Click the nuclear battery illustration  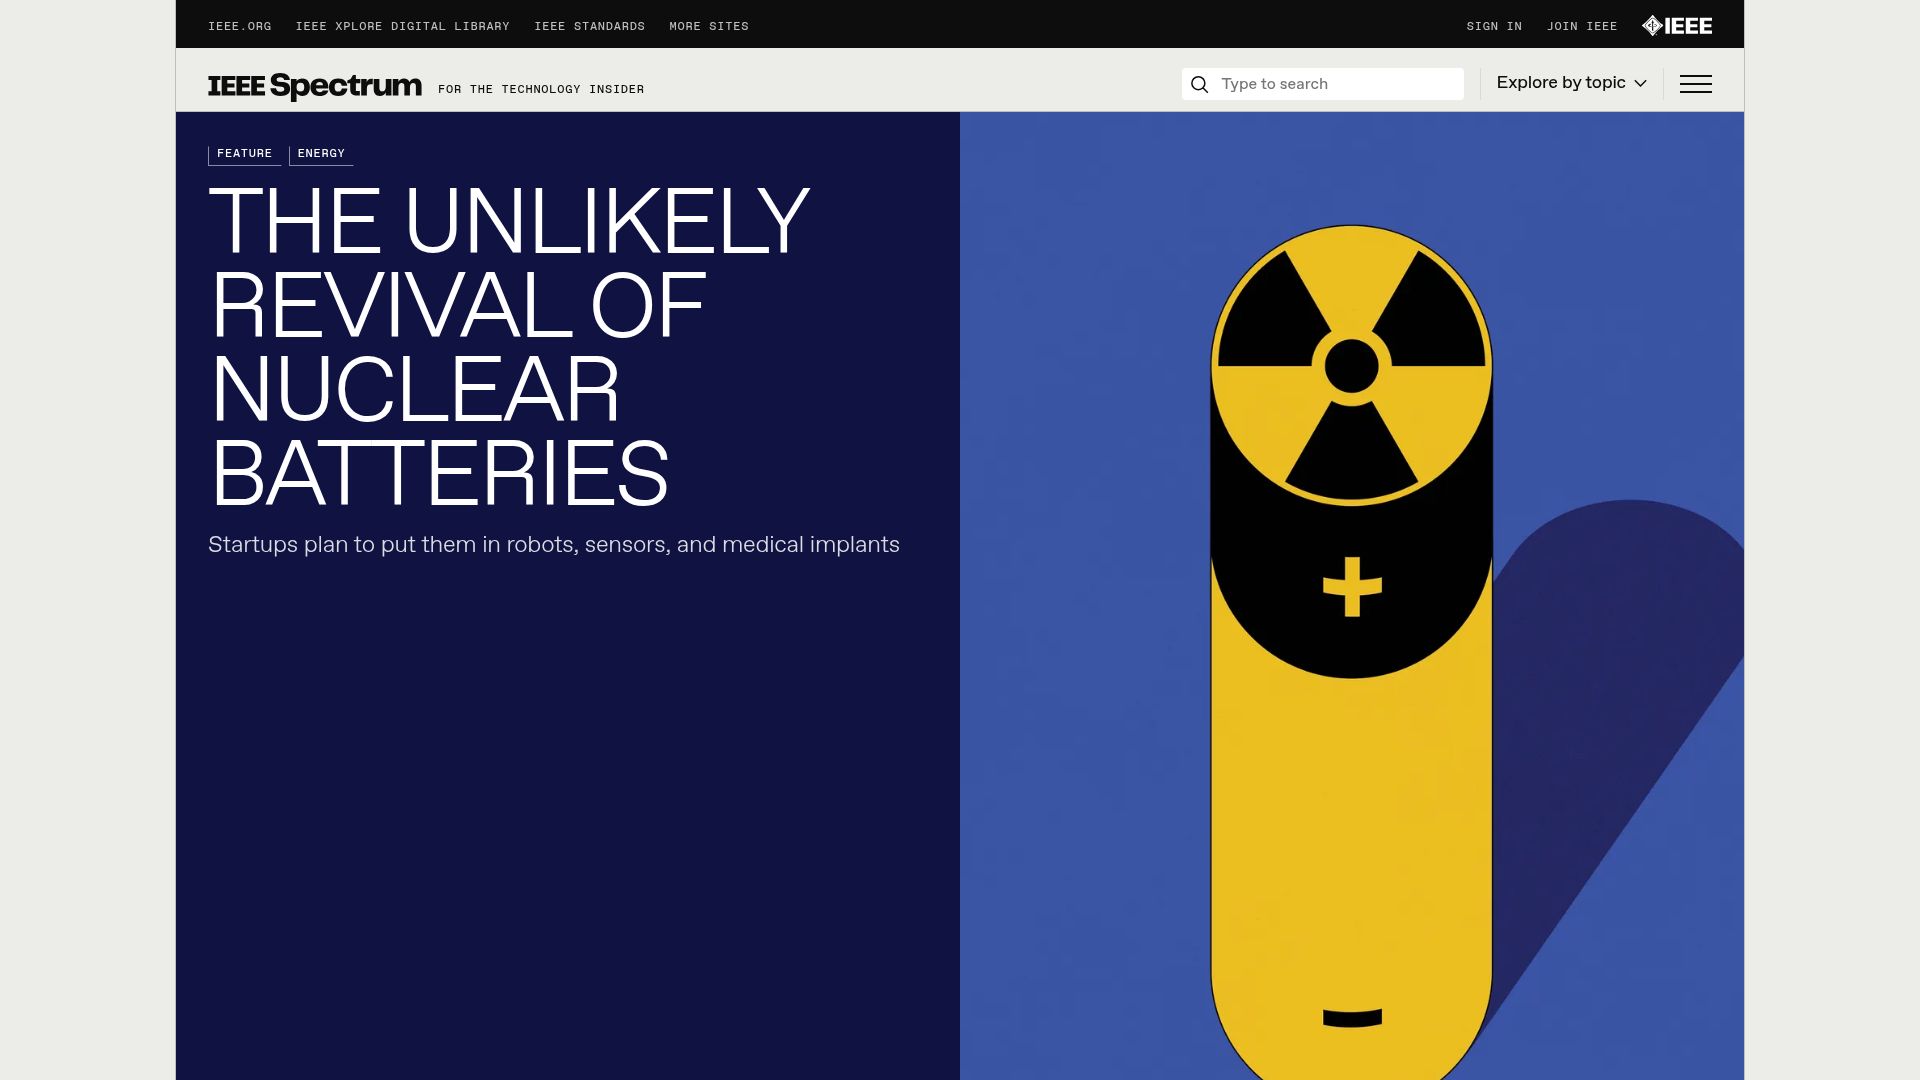(x=1352, y=596)
